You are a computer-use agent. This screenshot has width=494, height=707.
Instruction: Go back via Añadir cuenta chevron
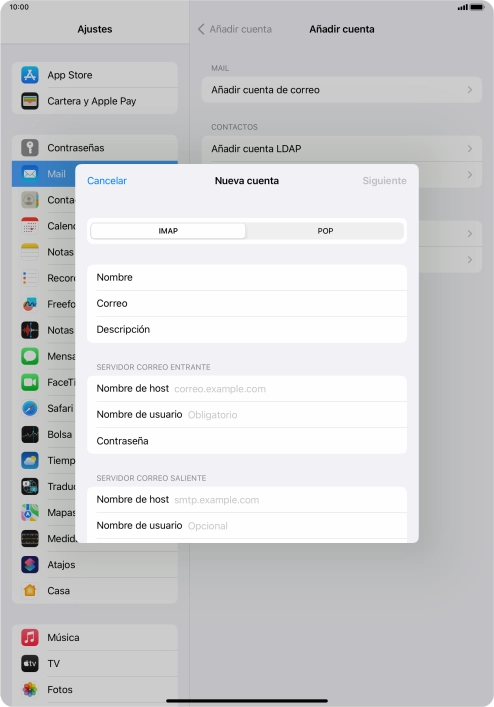pyautogui.click(x=201, y=29)
